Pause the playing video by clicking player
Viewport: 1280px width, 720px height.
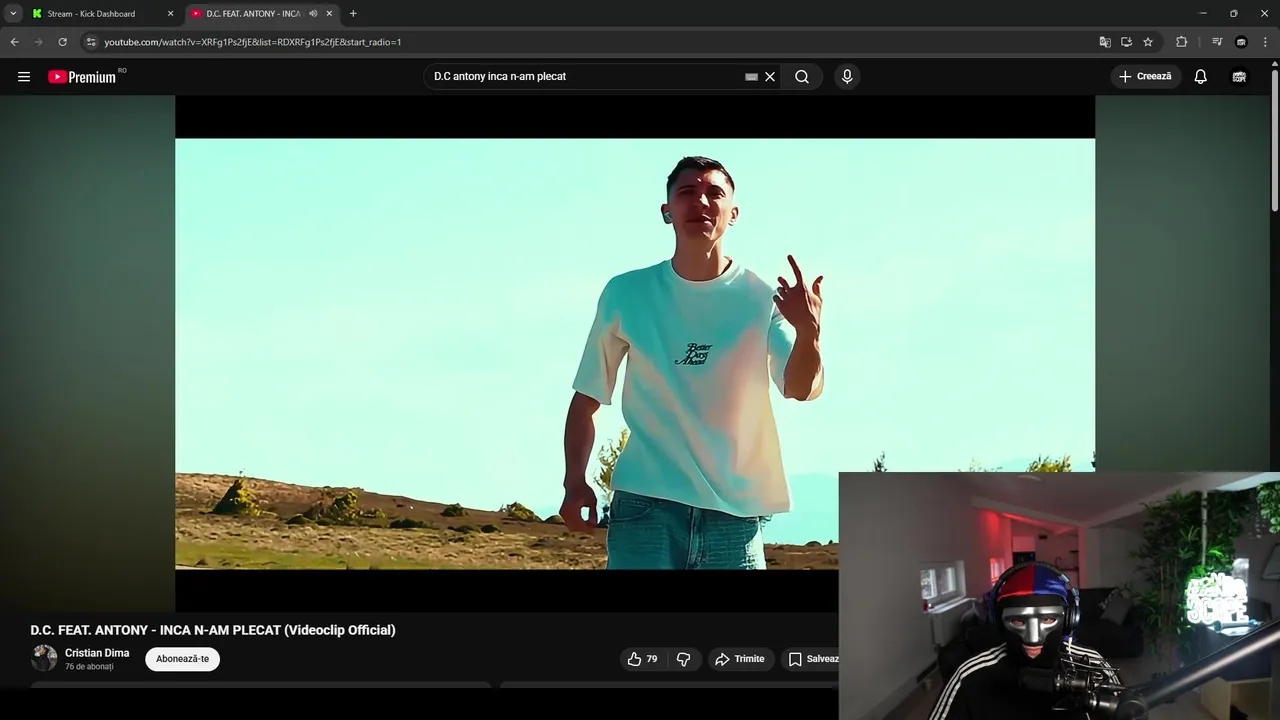tap(634, 353)
